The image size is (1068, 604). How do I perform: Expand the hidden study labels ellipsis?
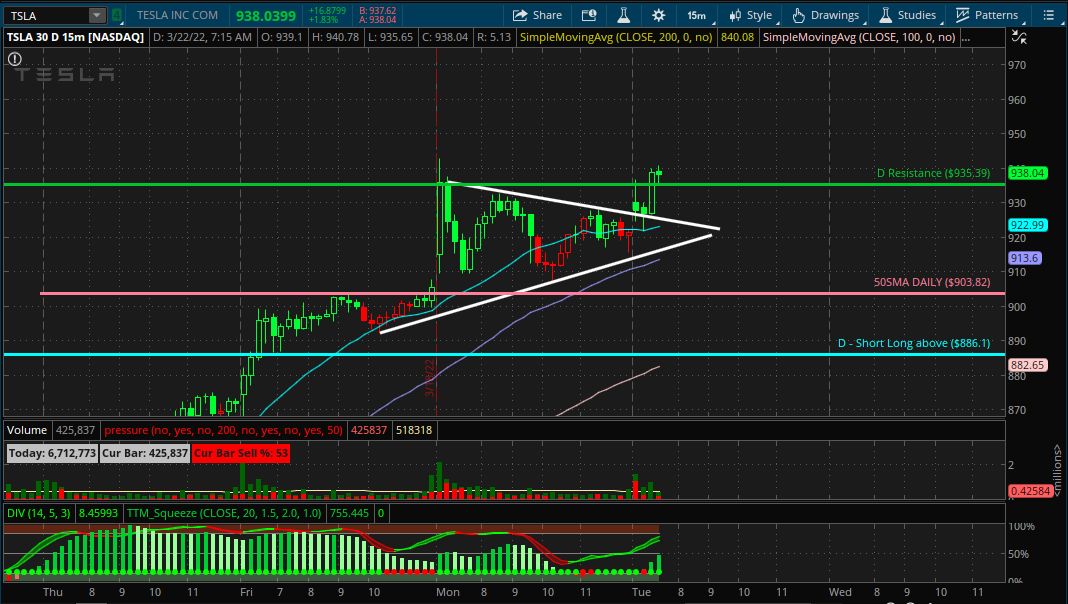[966, 37]
